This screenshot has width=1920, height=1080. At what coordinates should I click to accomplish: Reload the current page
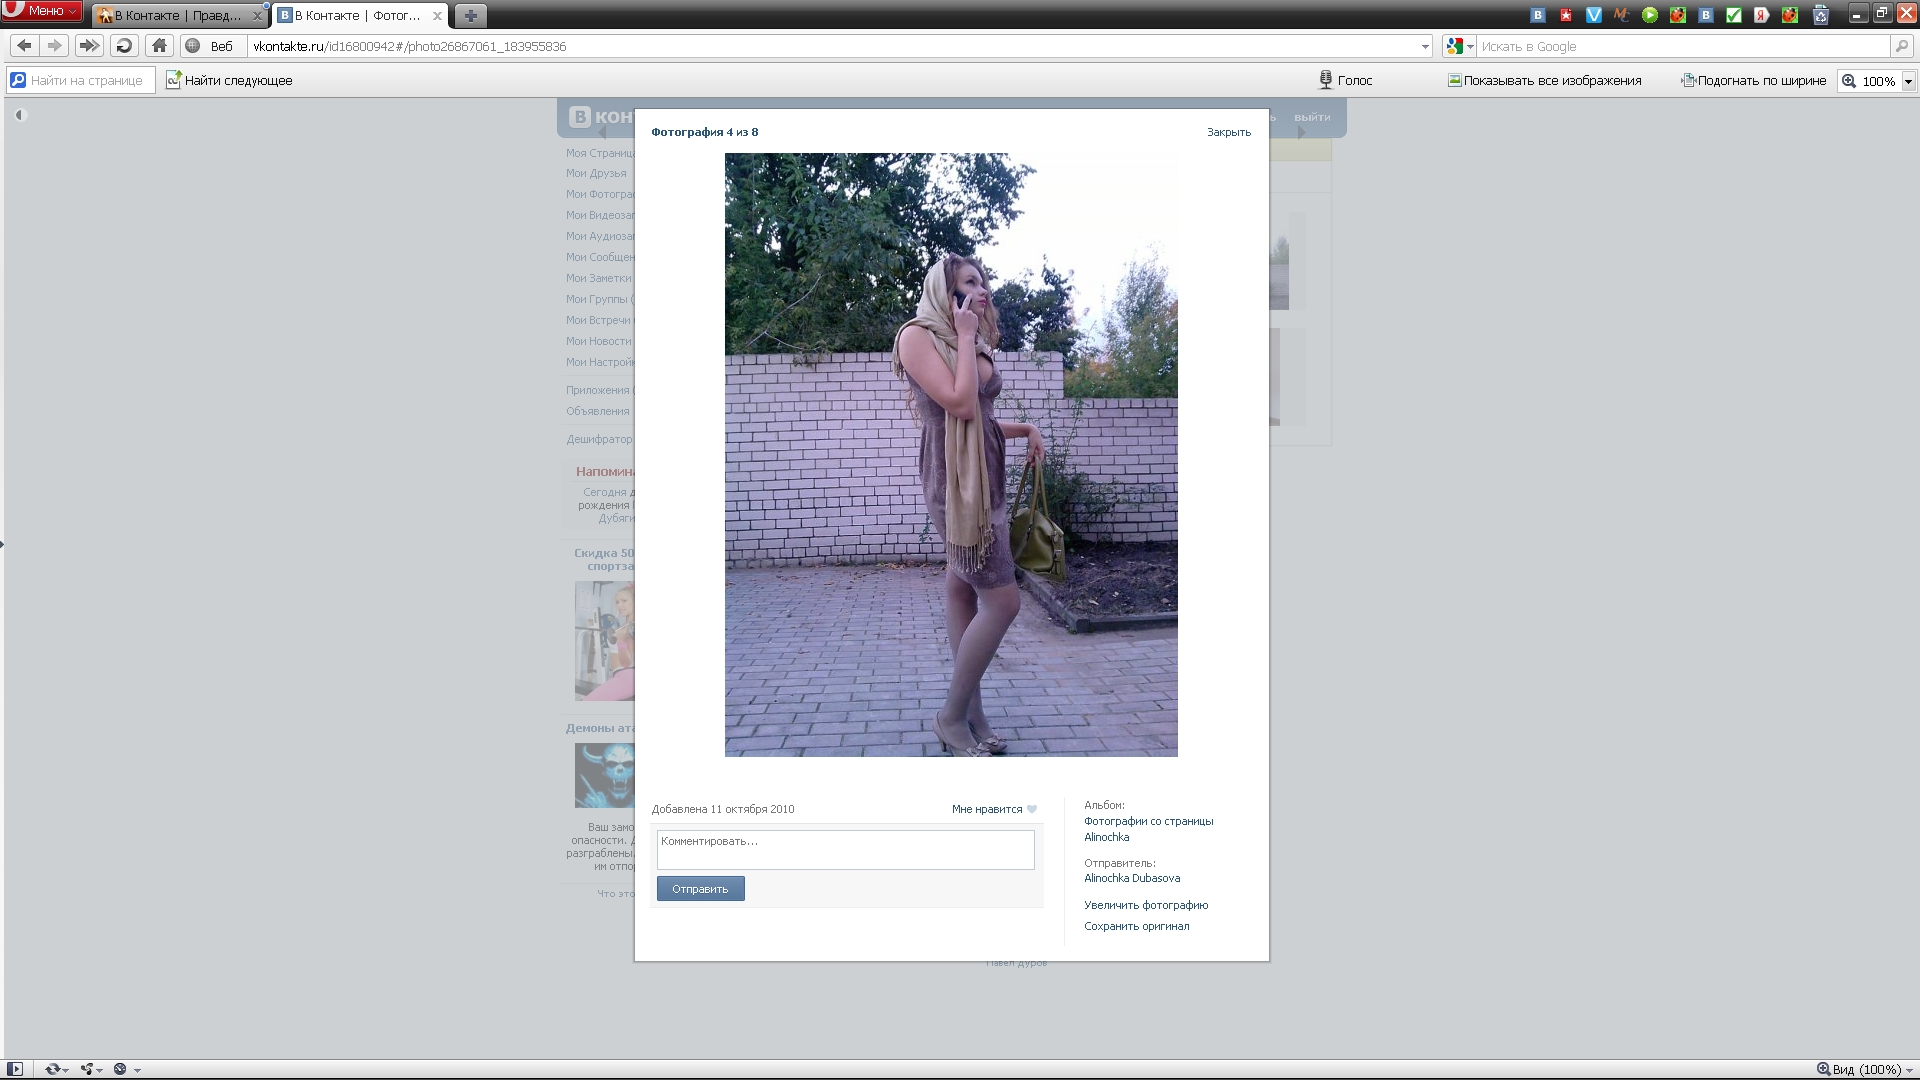[x=124, y=46]
